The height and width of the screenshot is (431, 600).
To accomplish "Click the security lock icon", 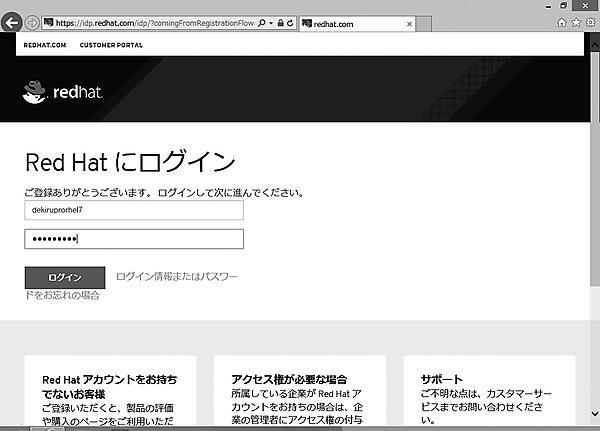I will tap(280, 23).
